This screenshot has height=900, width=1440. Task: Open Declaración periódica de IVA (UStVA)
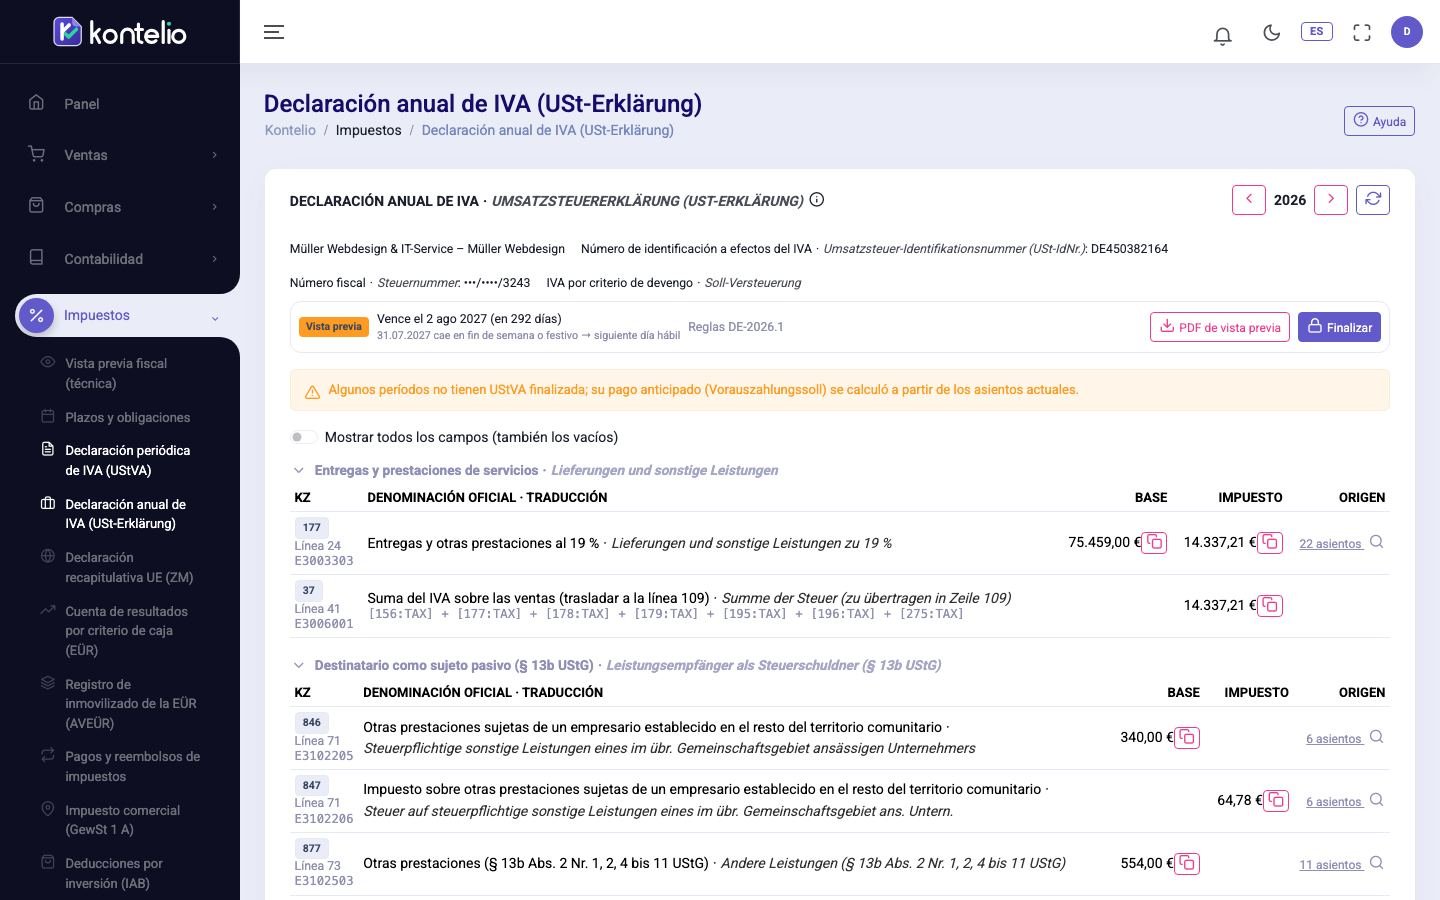(127, 460)
